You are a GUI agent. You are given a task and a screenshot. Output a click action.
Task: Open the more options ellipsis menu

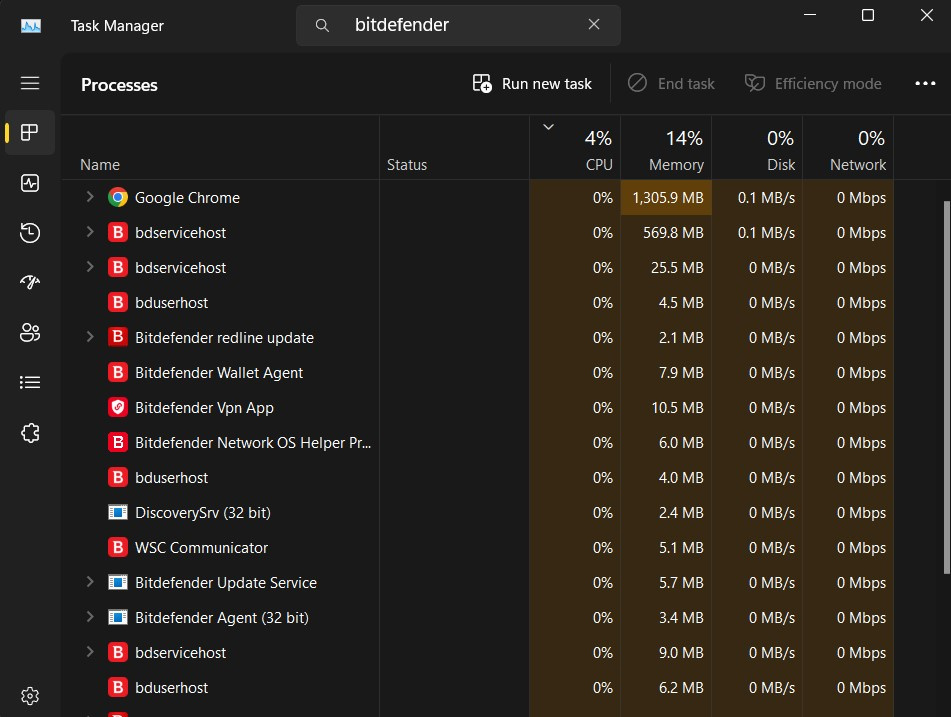tap(925, 83)
